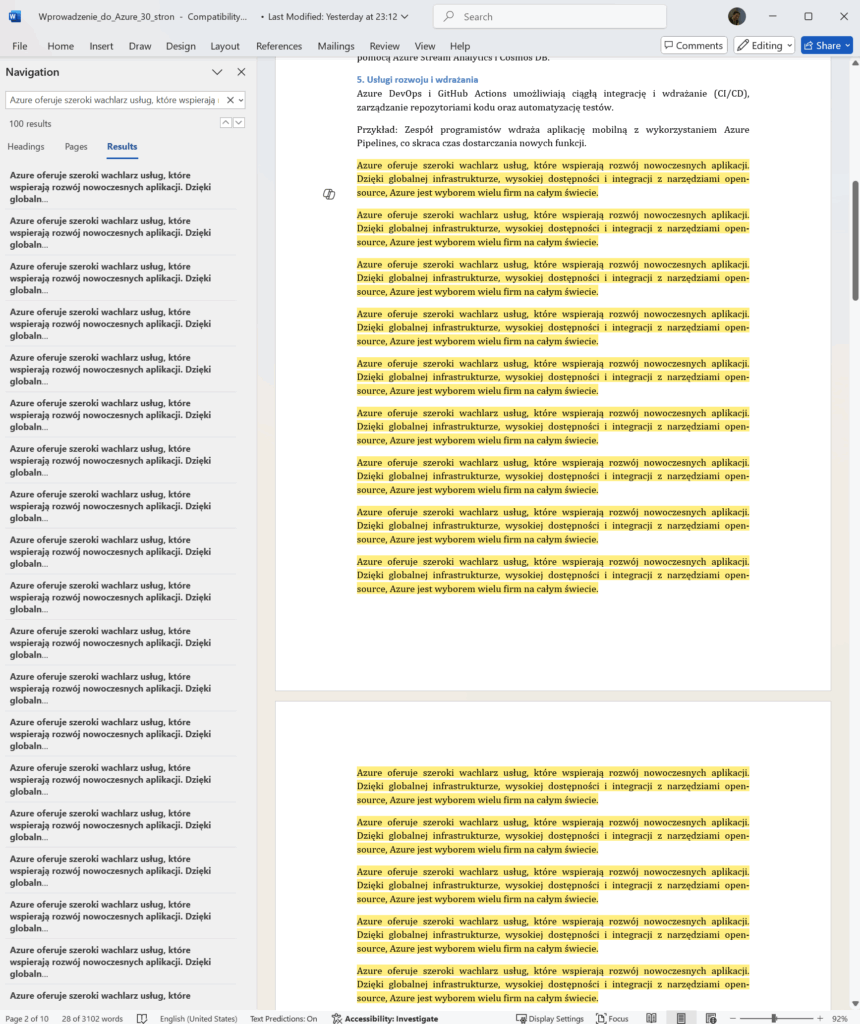The width and height of the screenshot is (860, 1024).
Task: Click zoom in plus button
Action: pyautogui.click(x=820, y=1018)
